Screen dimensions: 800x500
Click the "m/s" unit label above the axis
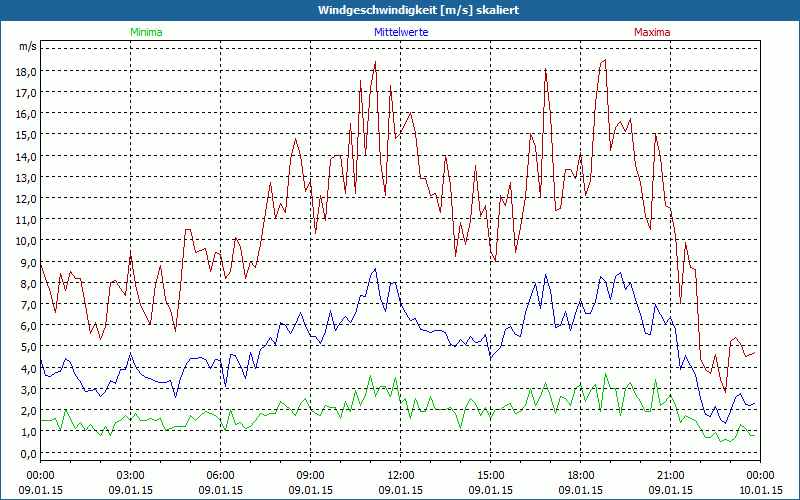pyautogui.click(x=28, y=47)
